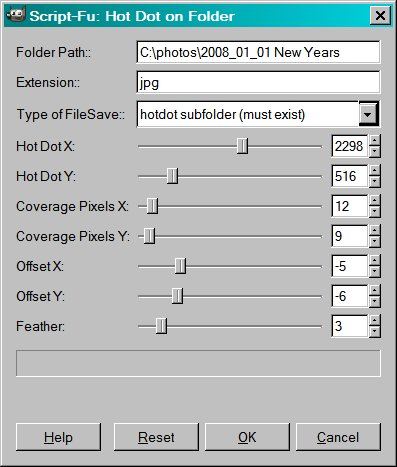Cancel the Hot Dot dialog
This screenshot has width=397, height=467.
338,437
